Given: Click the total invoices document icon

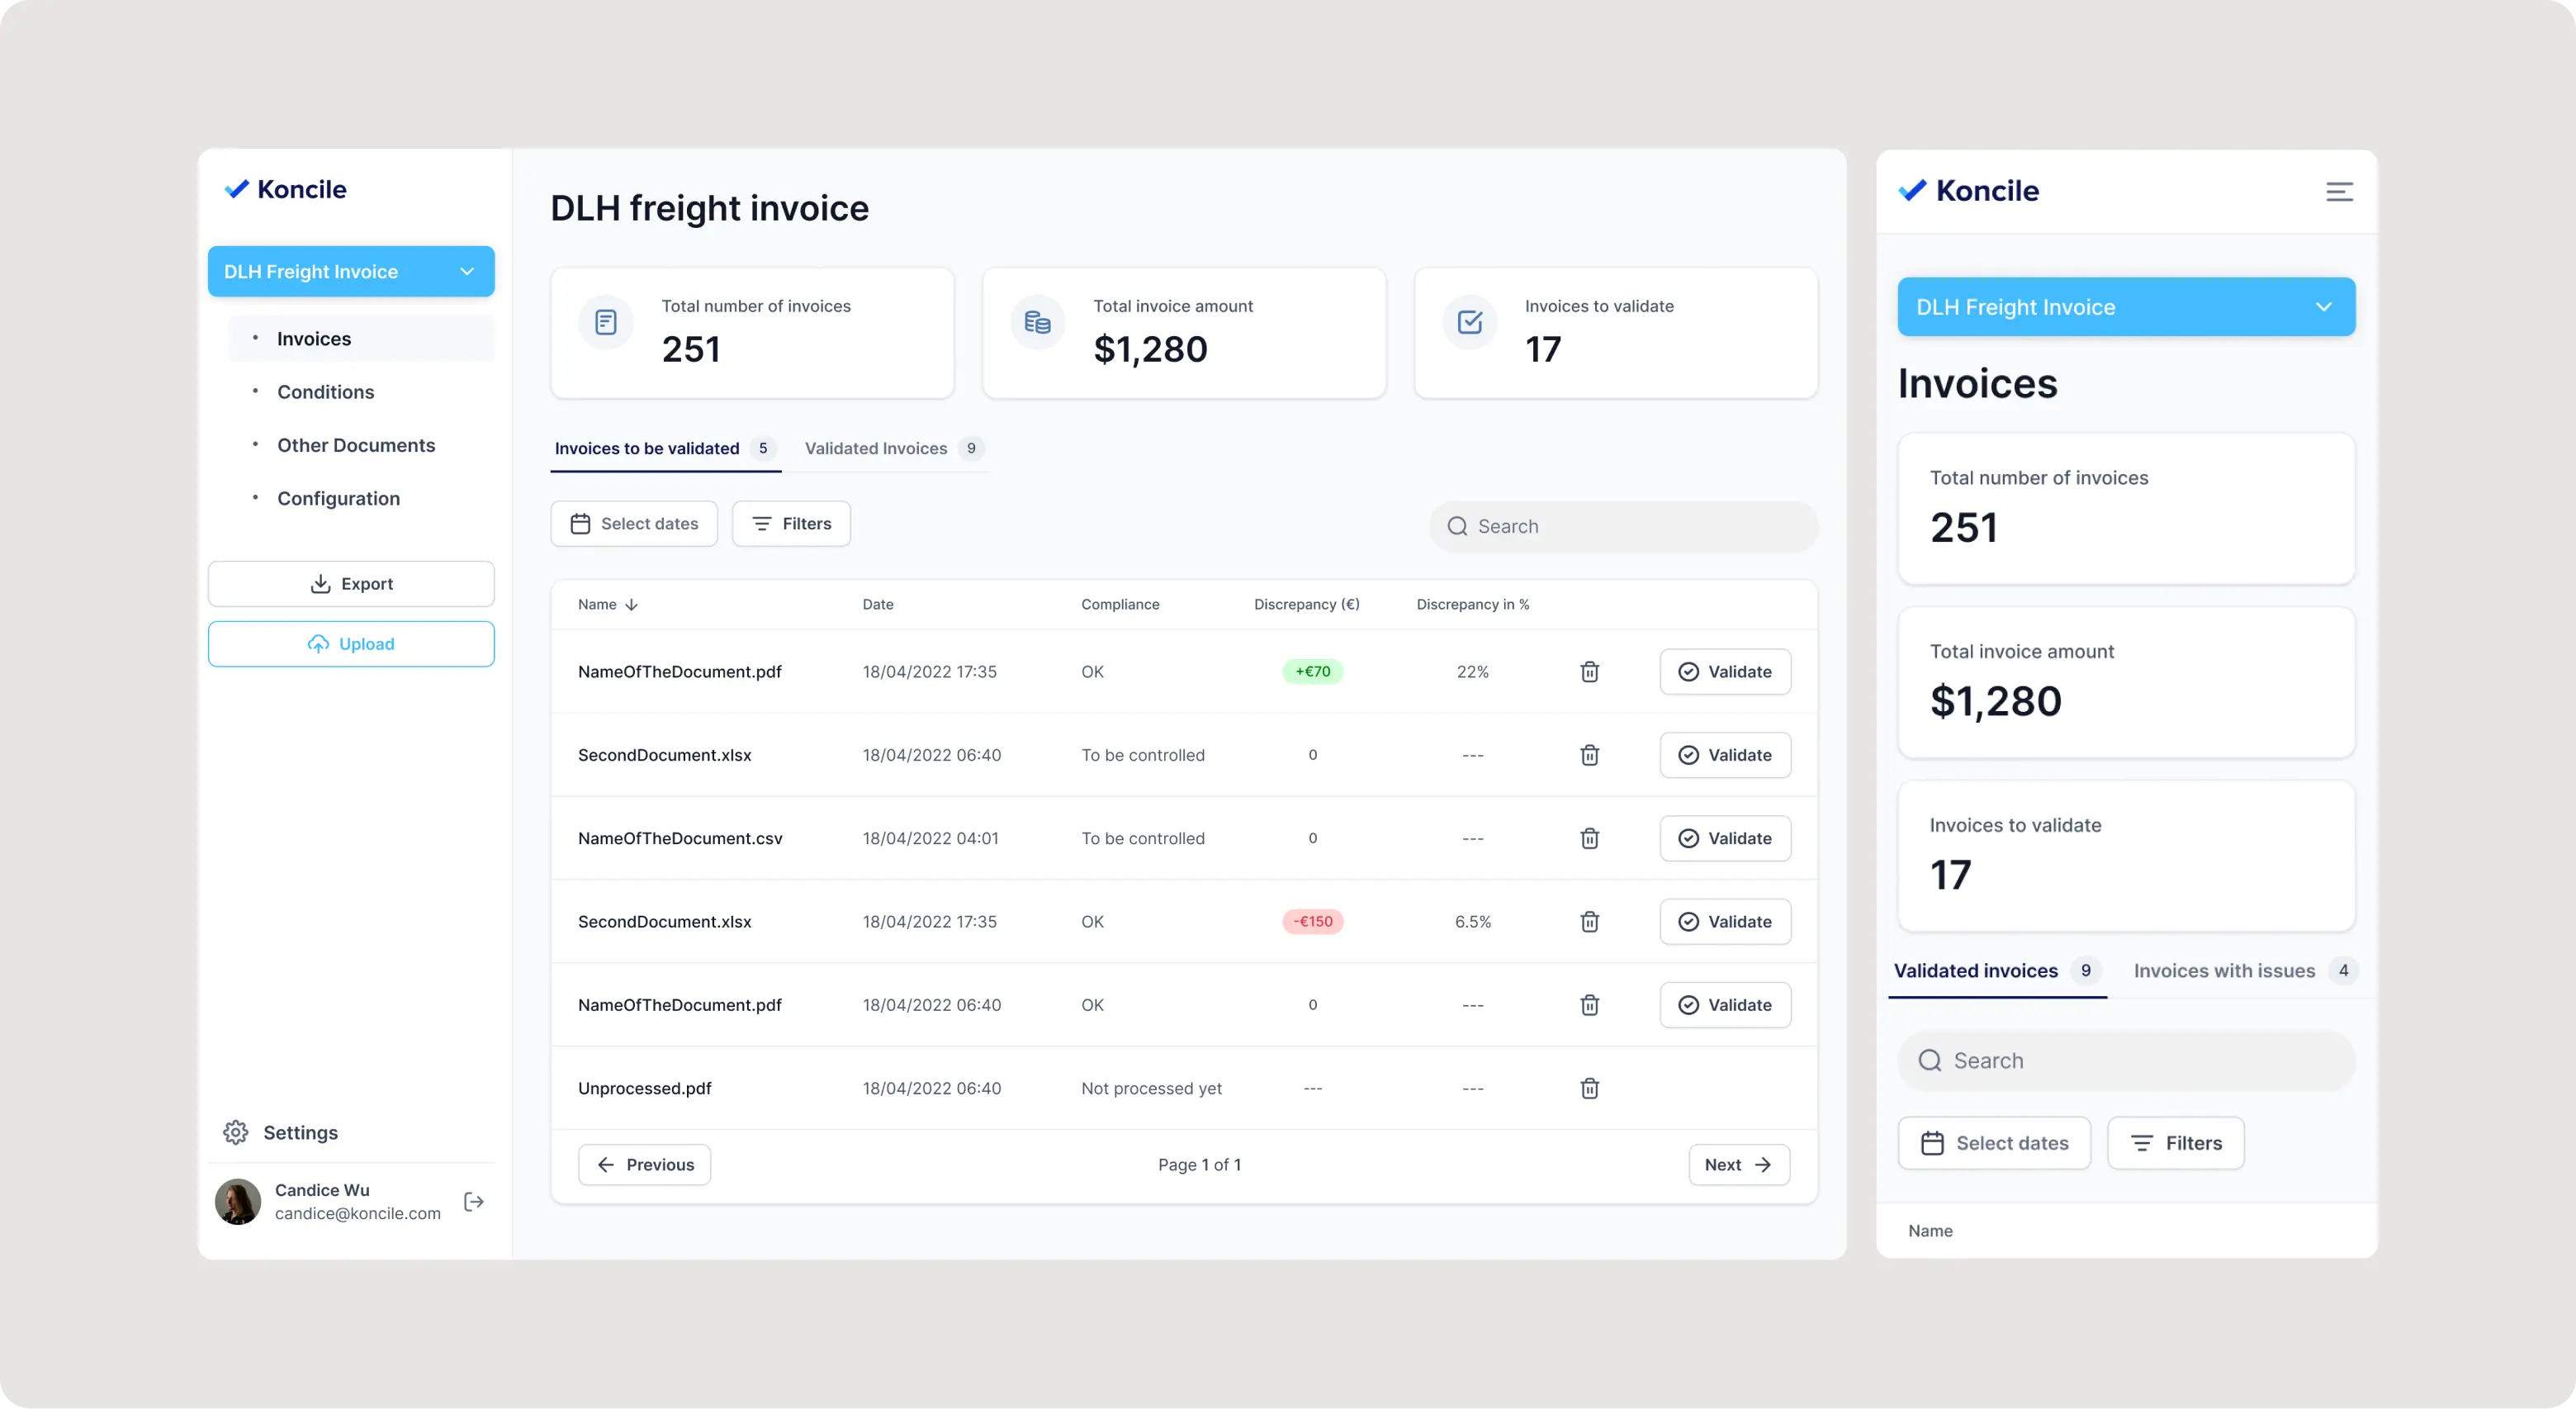Looking at the screenshot, I should [x=606, y=322].
